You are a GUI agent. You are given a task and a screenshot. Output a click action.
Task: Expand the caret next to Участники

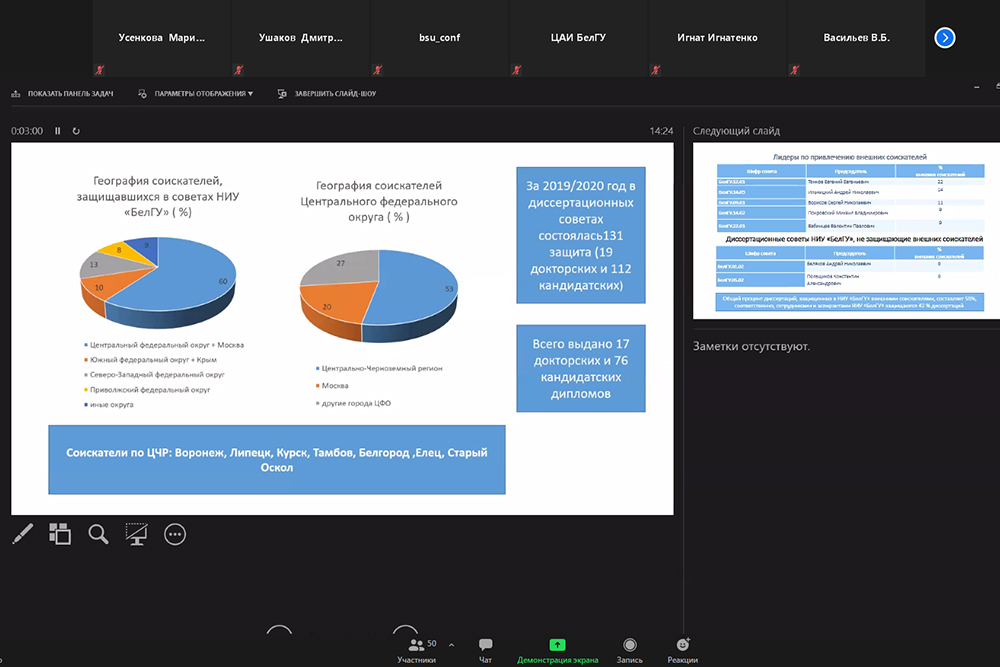tap(451, 645)
